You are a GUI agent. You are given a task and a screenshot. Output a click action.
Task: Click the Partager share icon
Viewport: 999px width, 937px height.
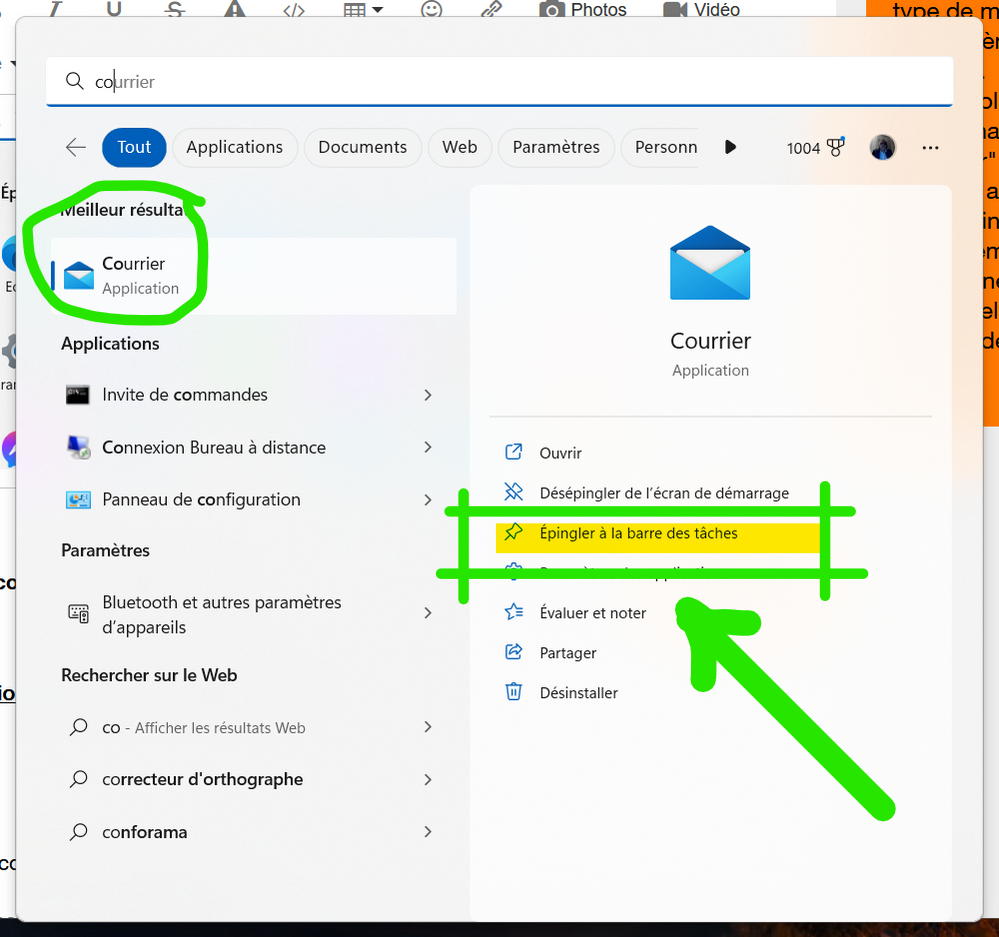tap(514, 652)
